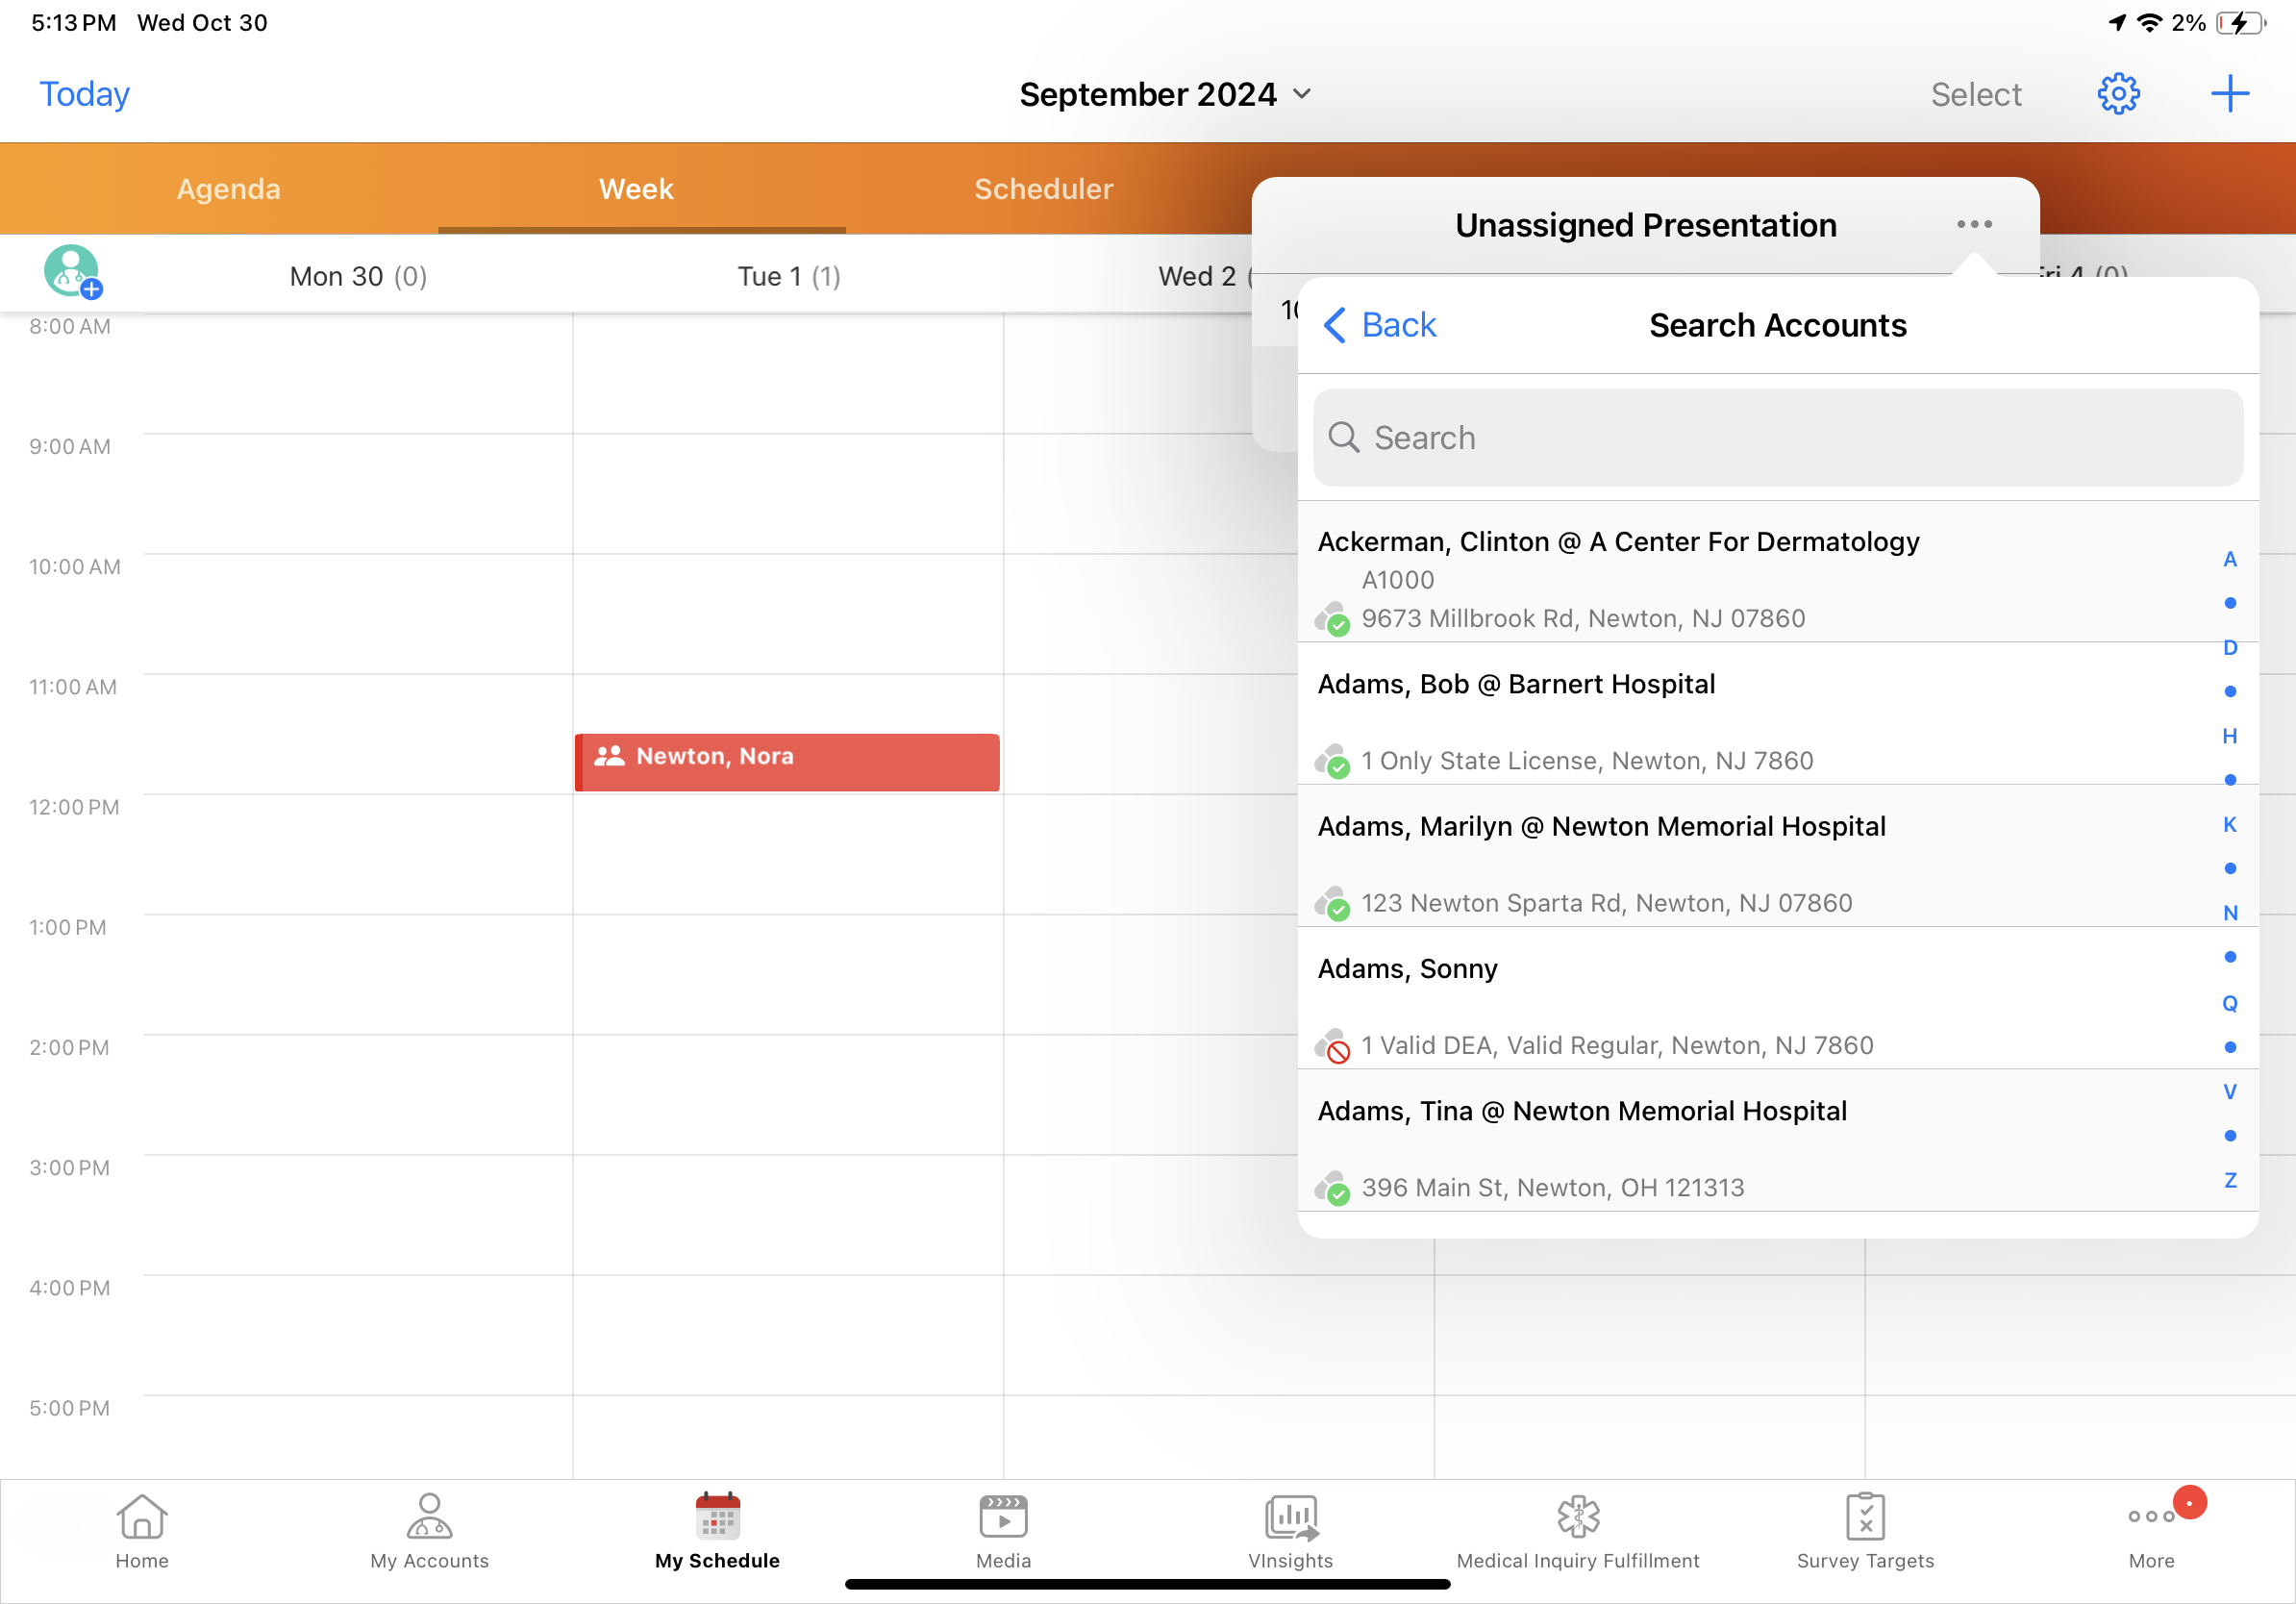Open the three-dot menu on Unassigned Presentation

(1974, 224)
